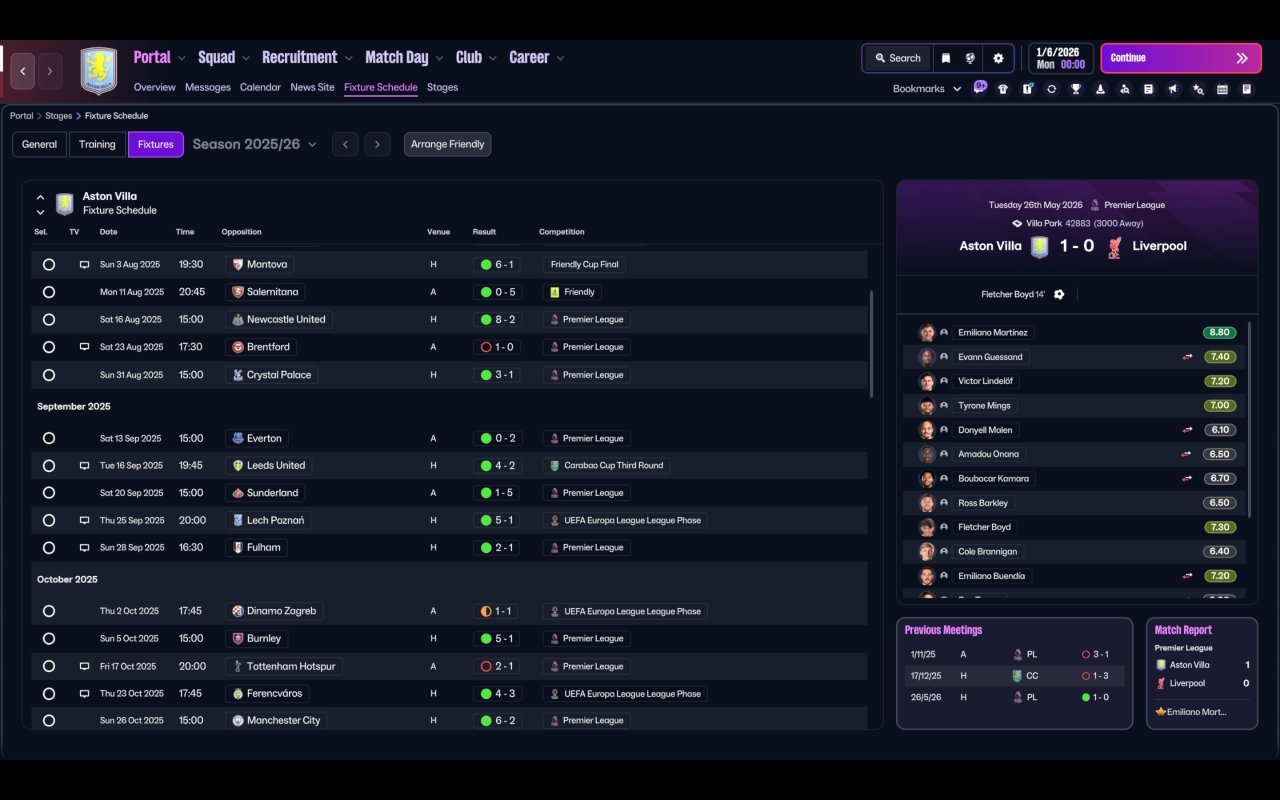Viewport: 1280px width, 800px height.
Task: Click the gear icon beside Fletcher Boyd 14'
Action: pyautogui.click(x=1059, y=295)
